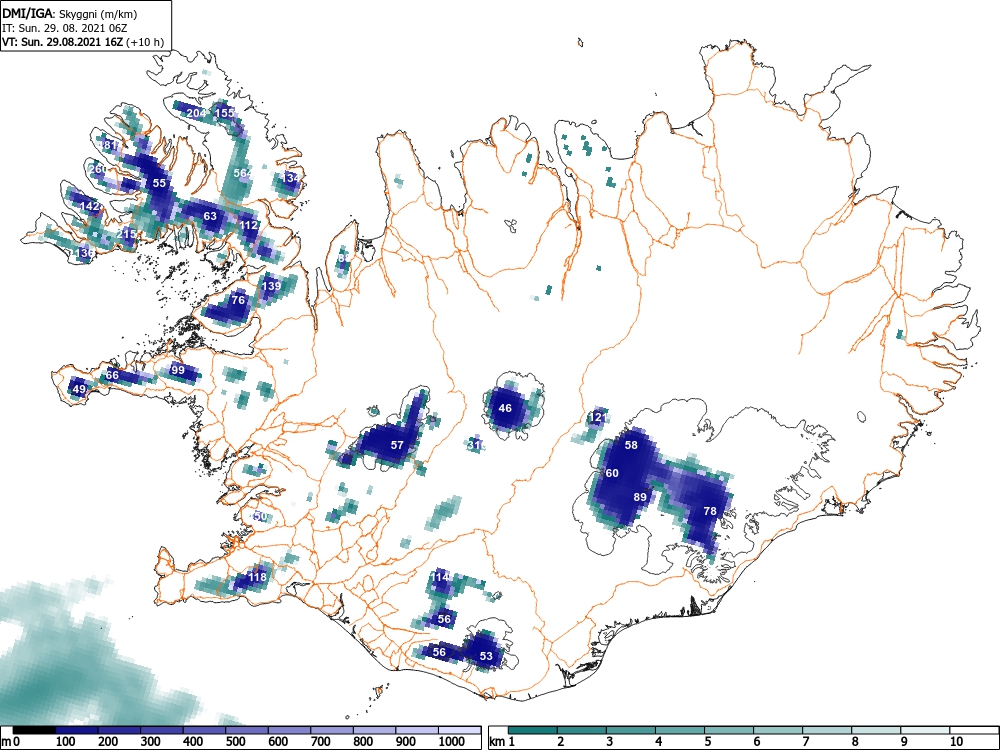The height and width of the screenshot is (750, 1000).
Task: Click the map value label '204'
Action: click(x=196, y=113)
